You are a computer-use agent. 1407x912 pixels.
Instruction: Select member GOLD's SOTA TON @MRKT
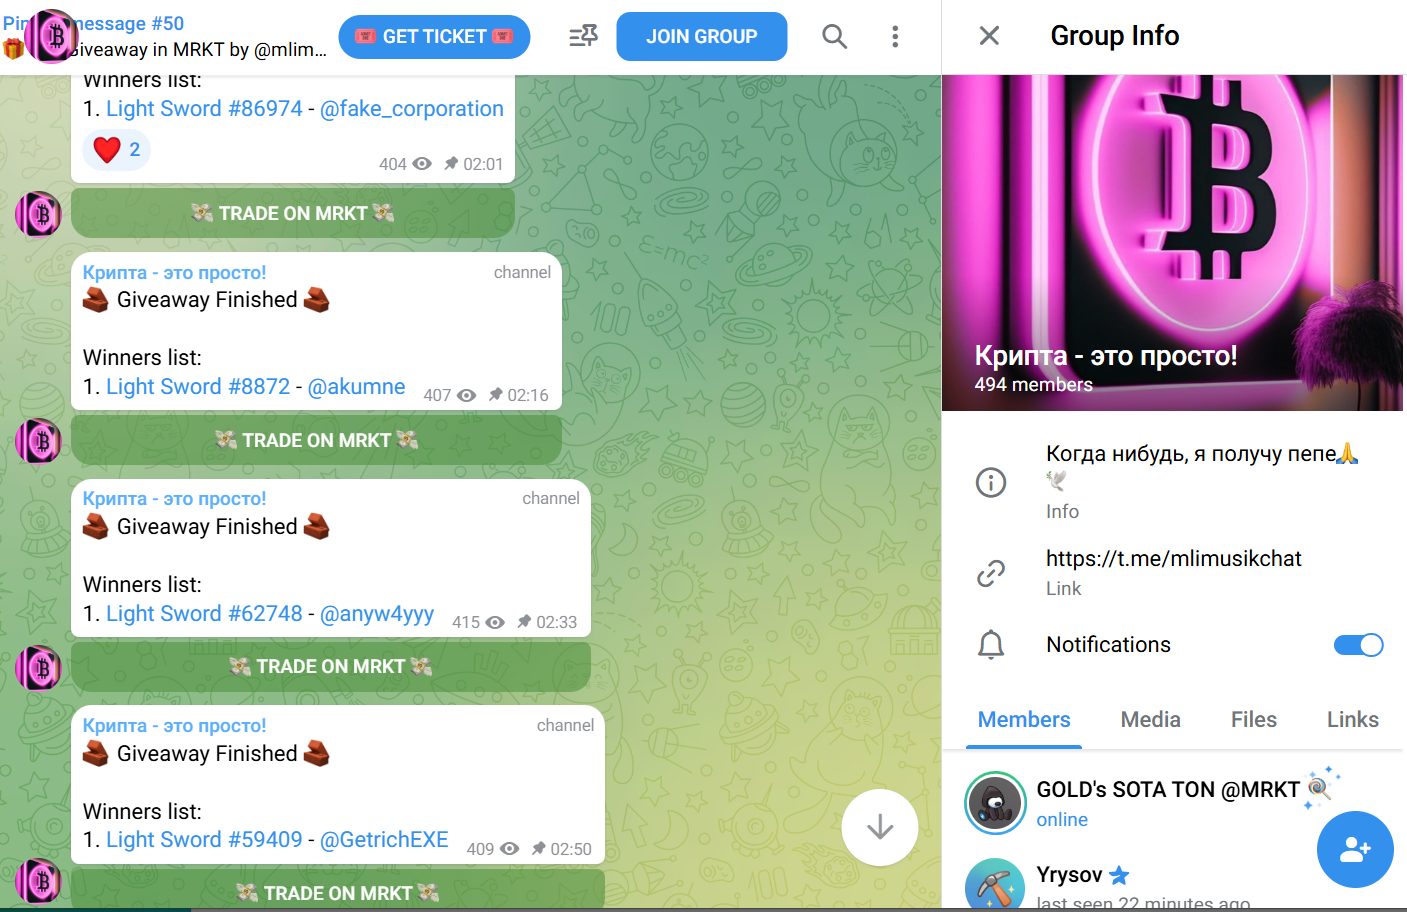[x=1174, y=803]
